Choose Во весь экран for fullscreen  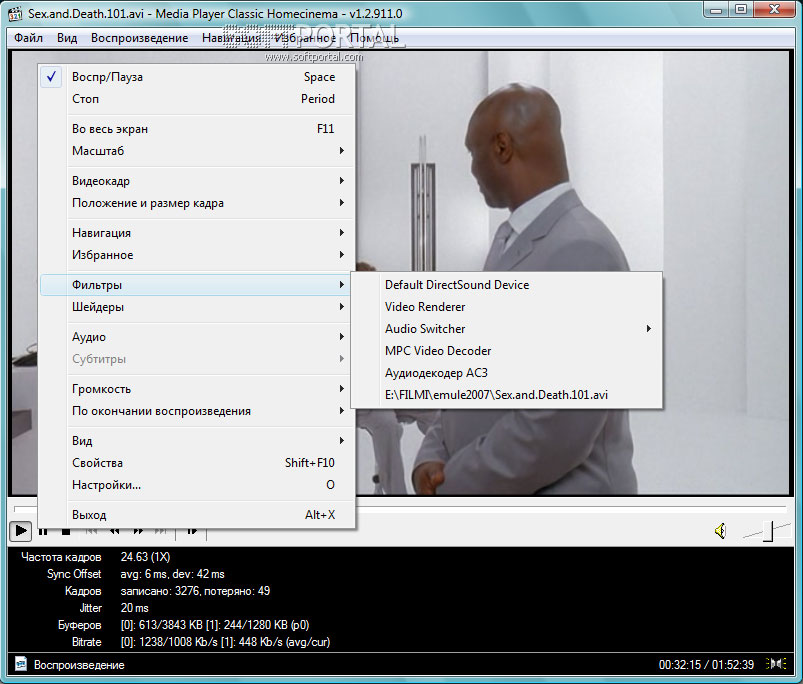(x=196, y=129)
